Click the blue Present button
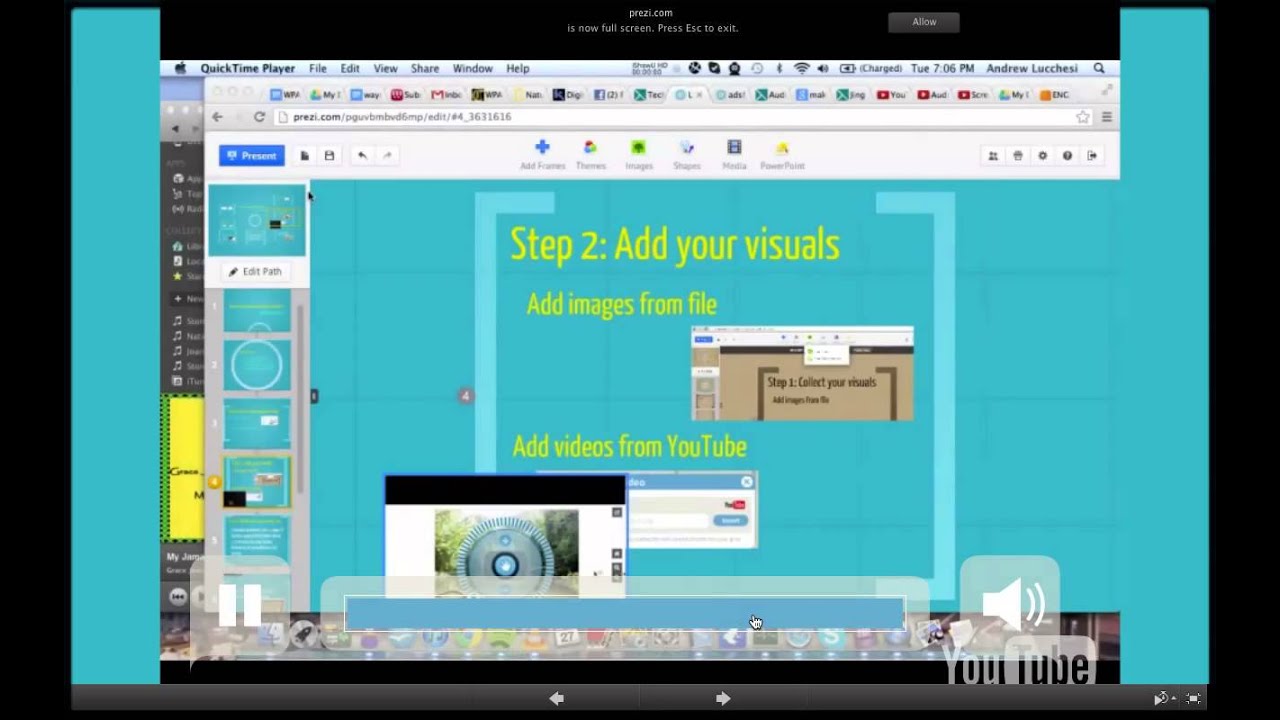This screenshot has width=1280, height=720. tap(251, 156)
